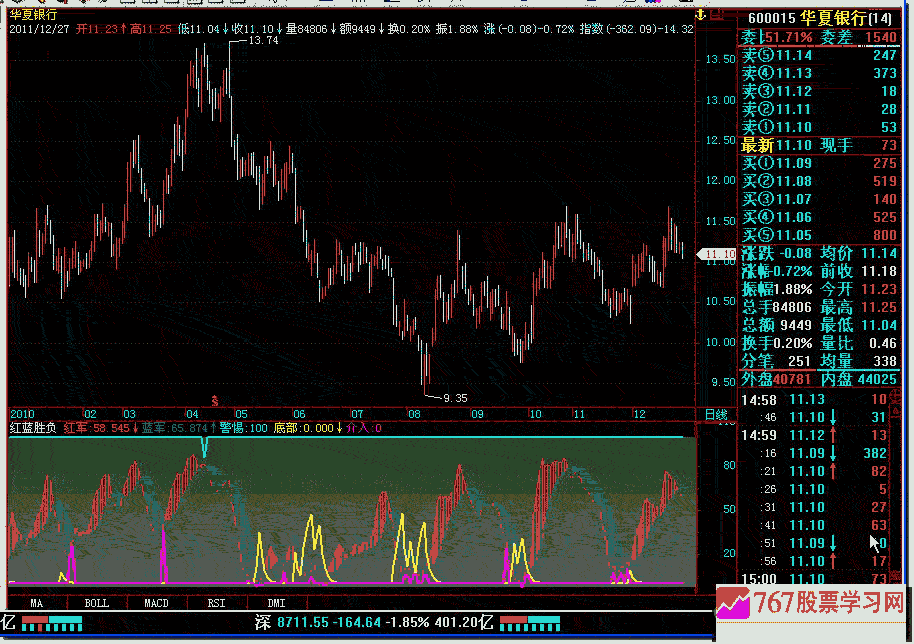This screenshot has width=914, height=644.
Task: Select the 卖② 11.11 order row
Action: (820, 110)
